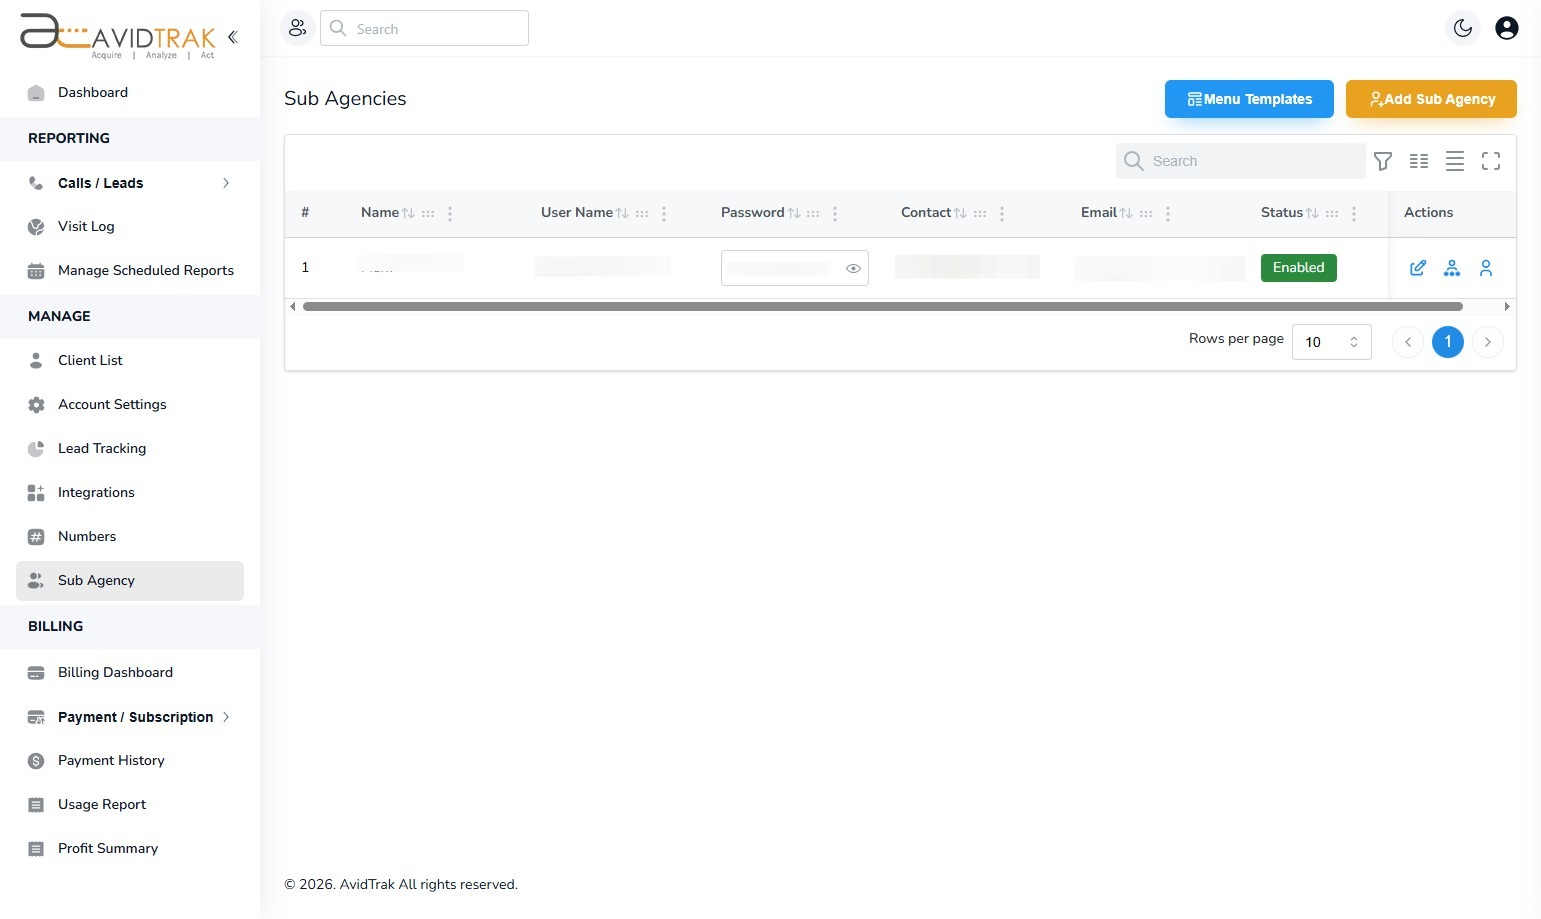Open the Rows per page dropdown
Viewport: 1541px width, 919px height.
click(1332, 342)
